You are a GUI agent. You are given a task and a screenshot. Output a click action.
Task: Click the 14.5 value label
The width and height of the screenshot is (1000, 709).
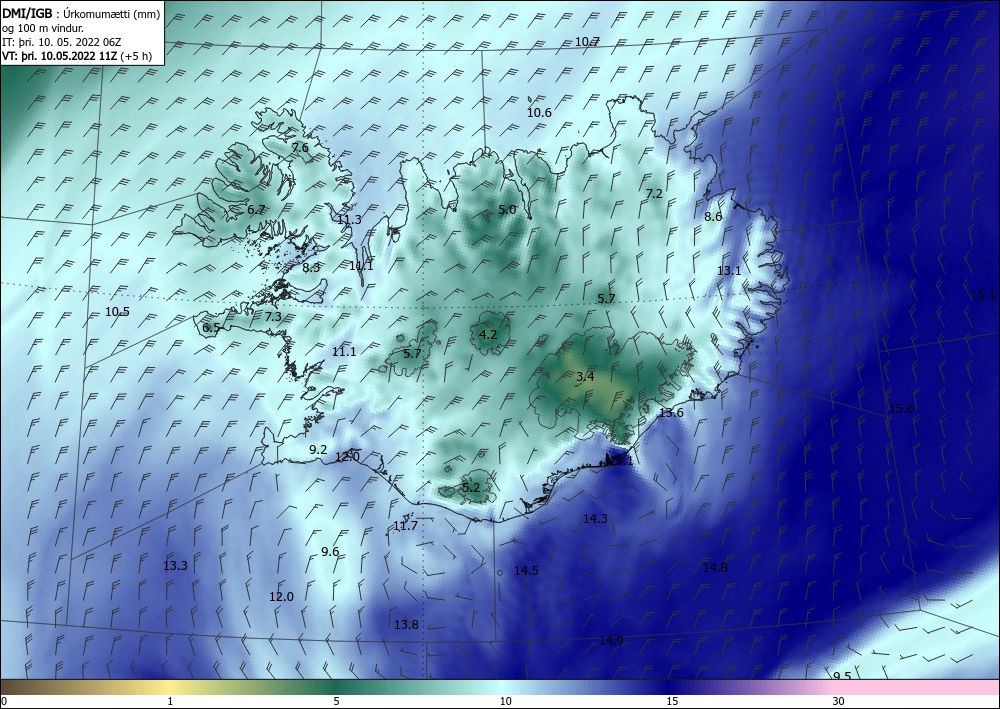click(x=526, y=571)
